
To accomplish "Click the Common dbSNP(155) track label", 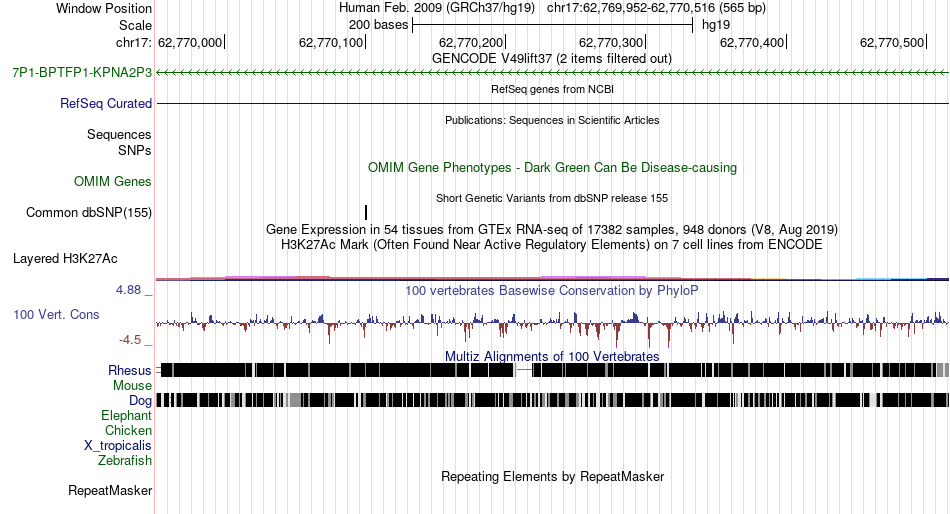I will (x=89, y=213).
